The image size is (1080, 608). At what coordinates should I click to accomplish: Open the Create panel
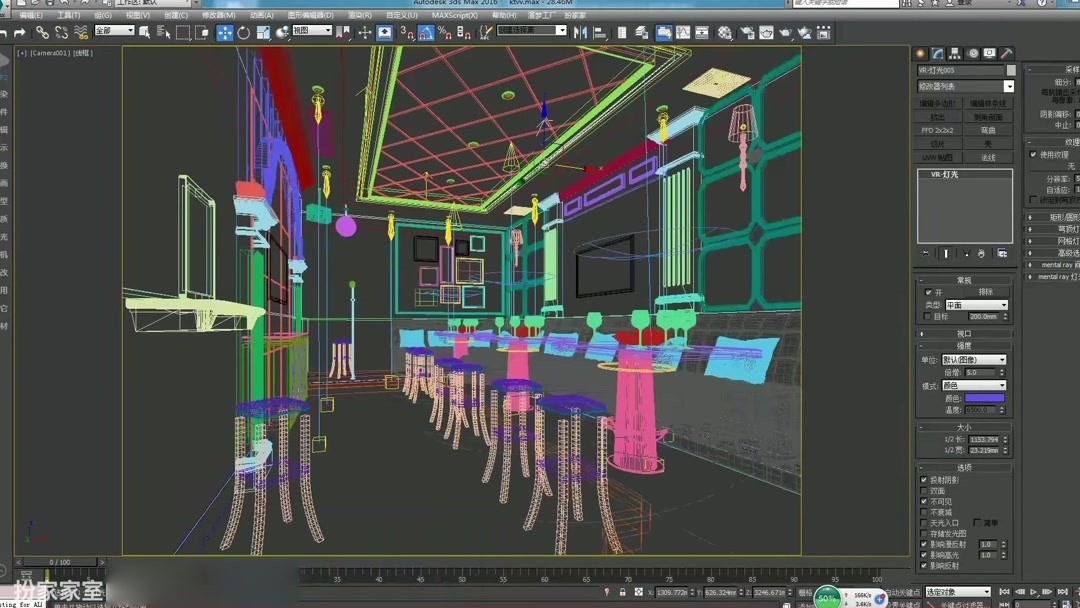(x=919, y=52)
